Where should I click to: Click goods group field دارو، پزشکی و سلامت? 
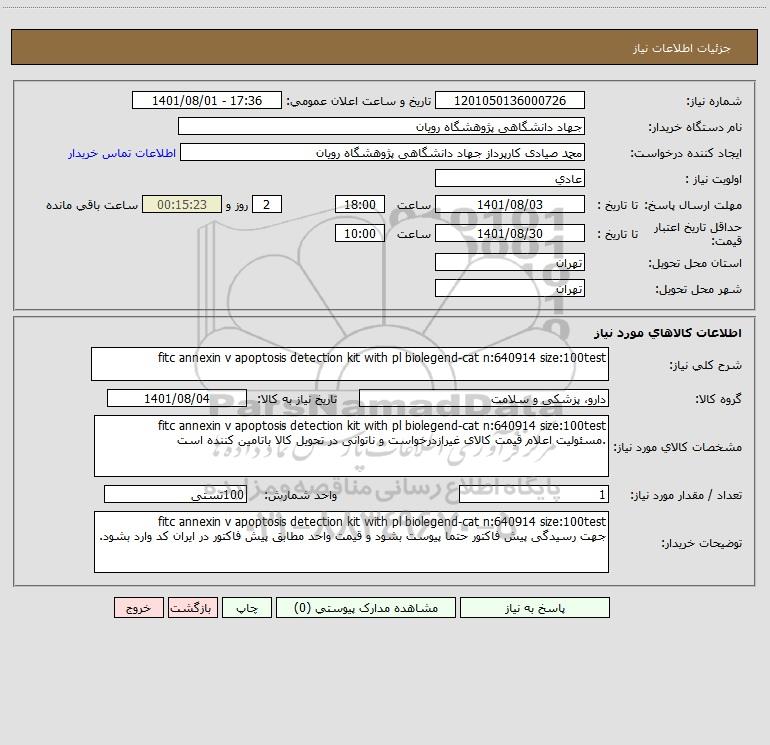pyautogui.click(x=484, y=398)
